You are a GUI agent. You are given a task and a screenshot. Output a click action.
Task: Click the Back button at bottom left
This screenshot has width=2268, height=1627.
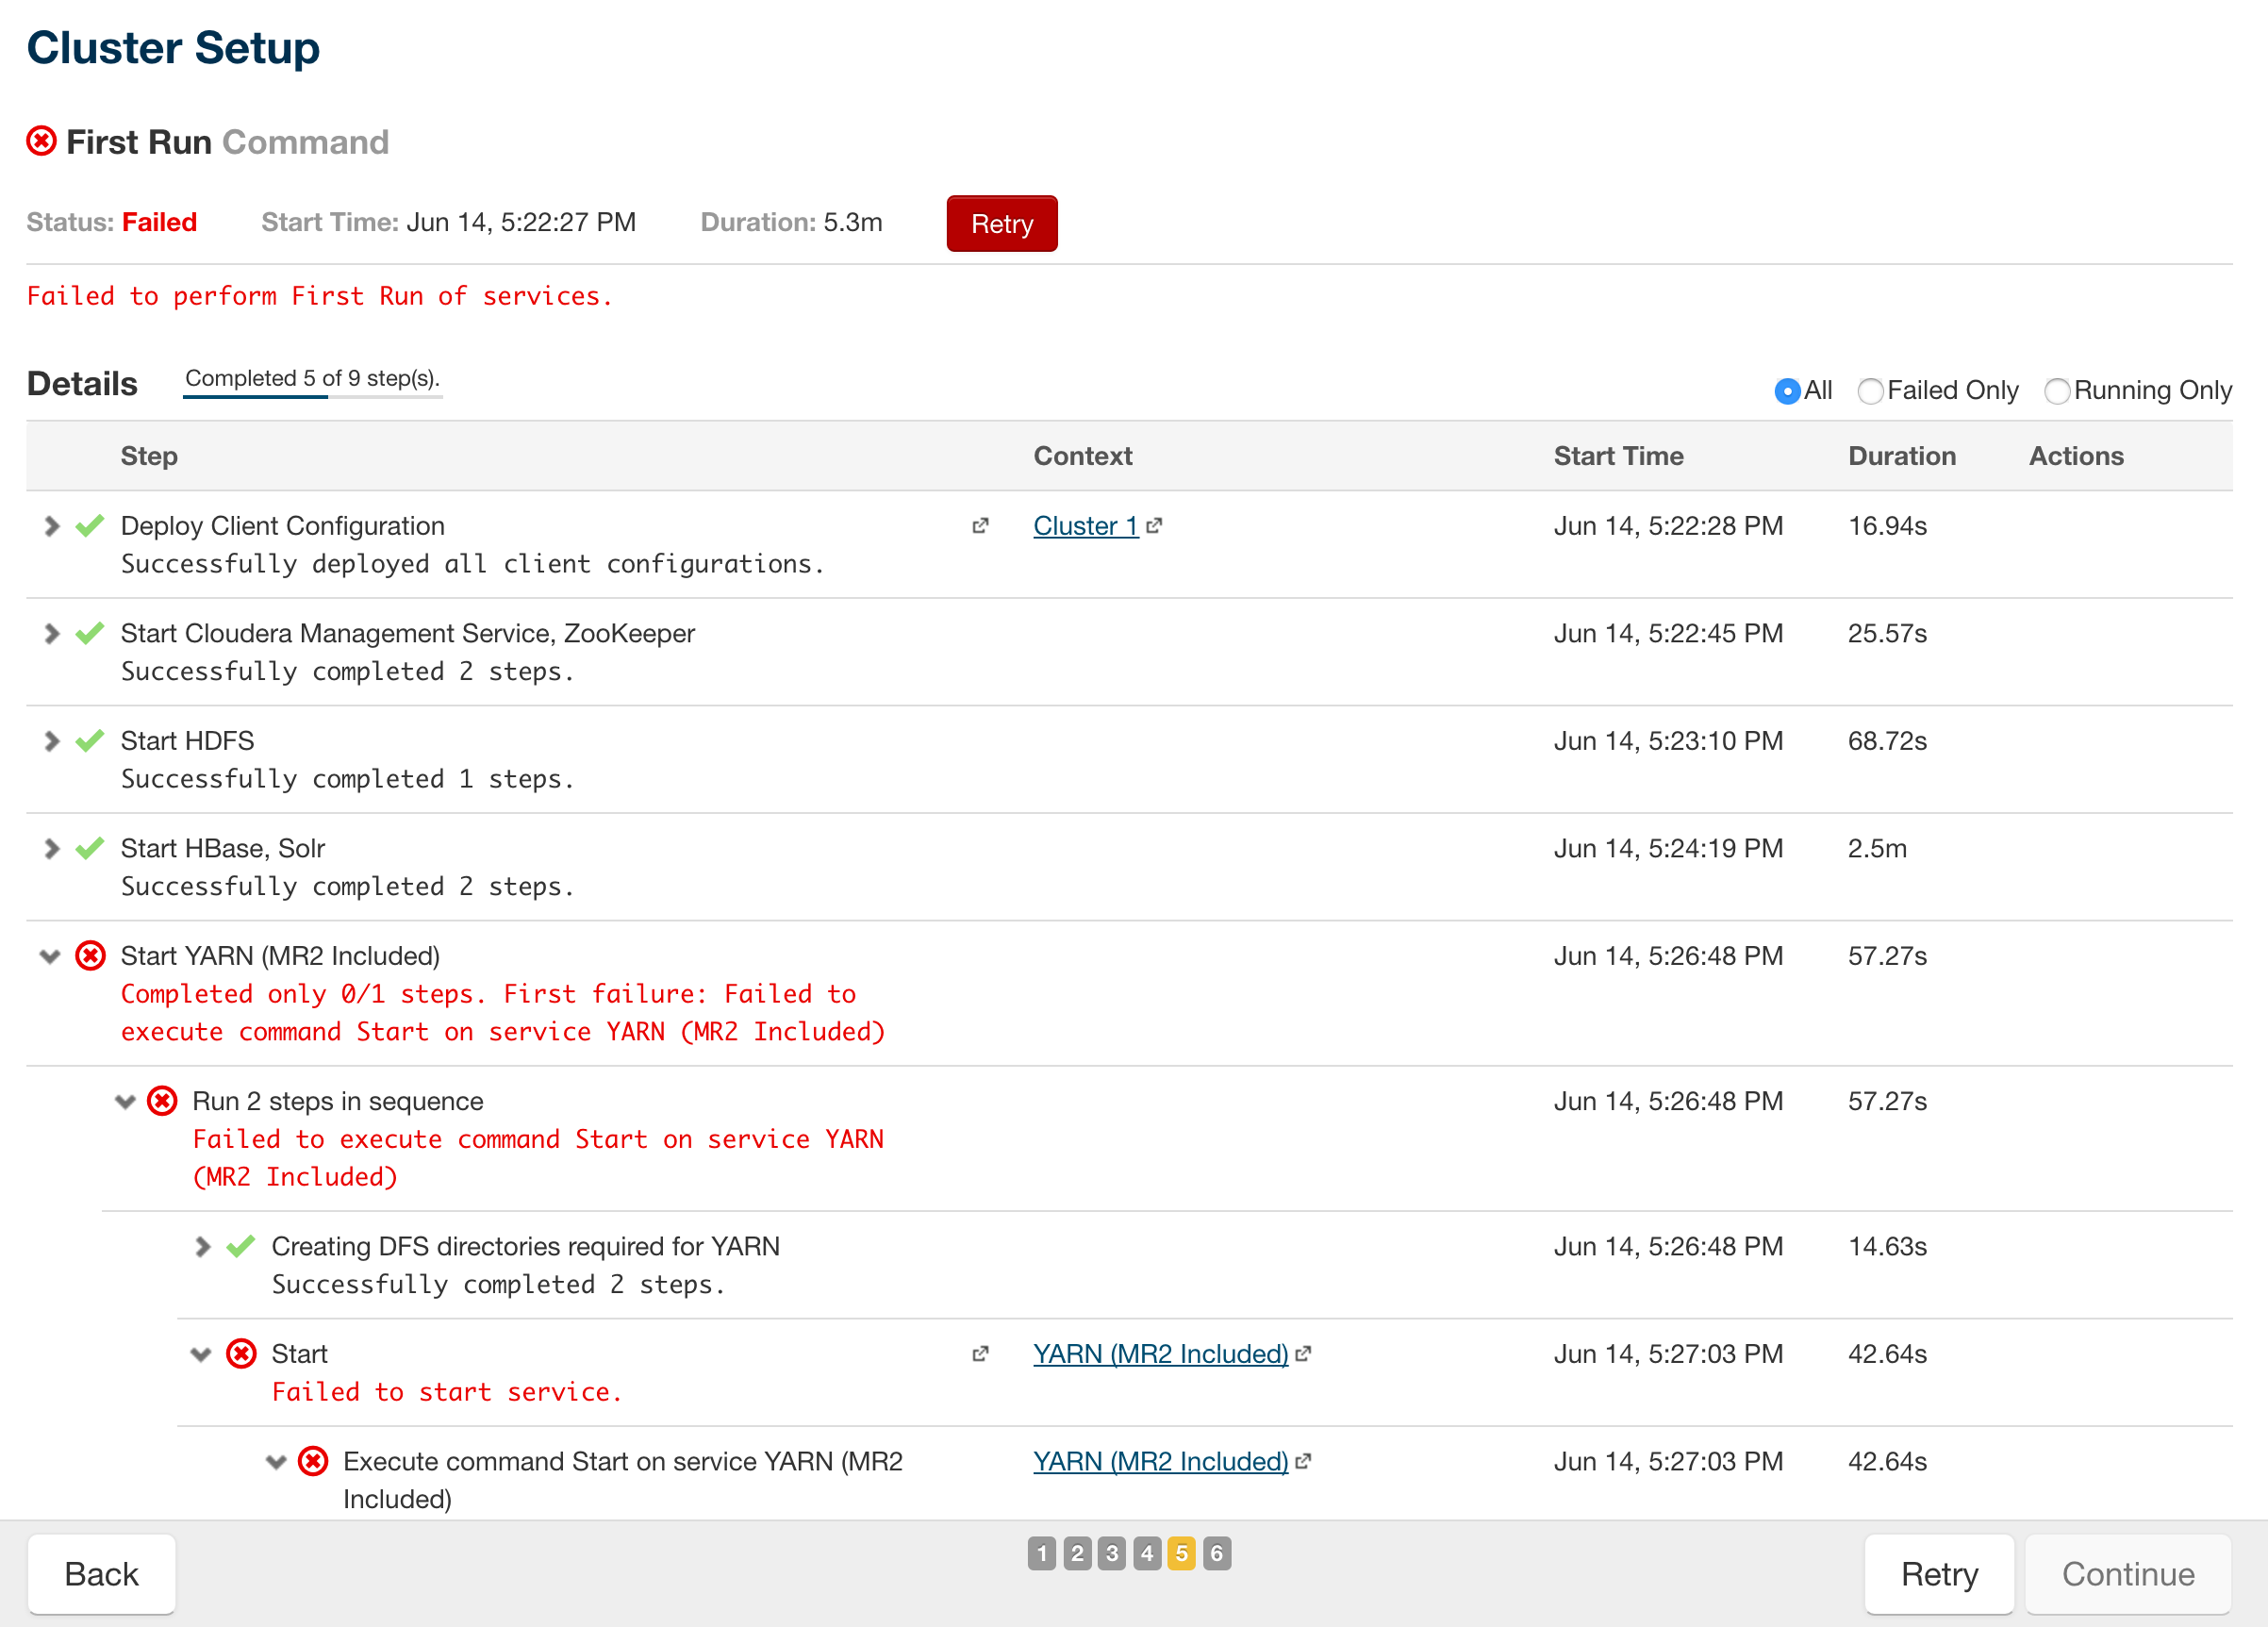tap(101, 1574)
